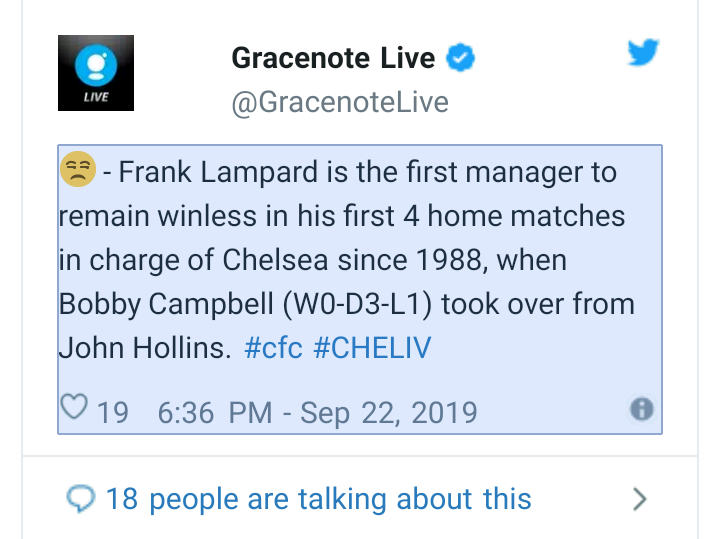Image resolution: width=720 pixels, height=539 pixels.
Task: Click the blue verified checkmark badge
Action: (x=459, y=58)
